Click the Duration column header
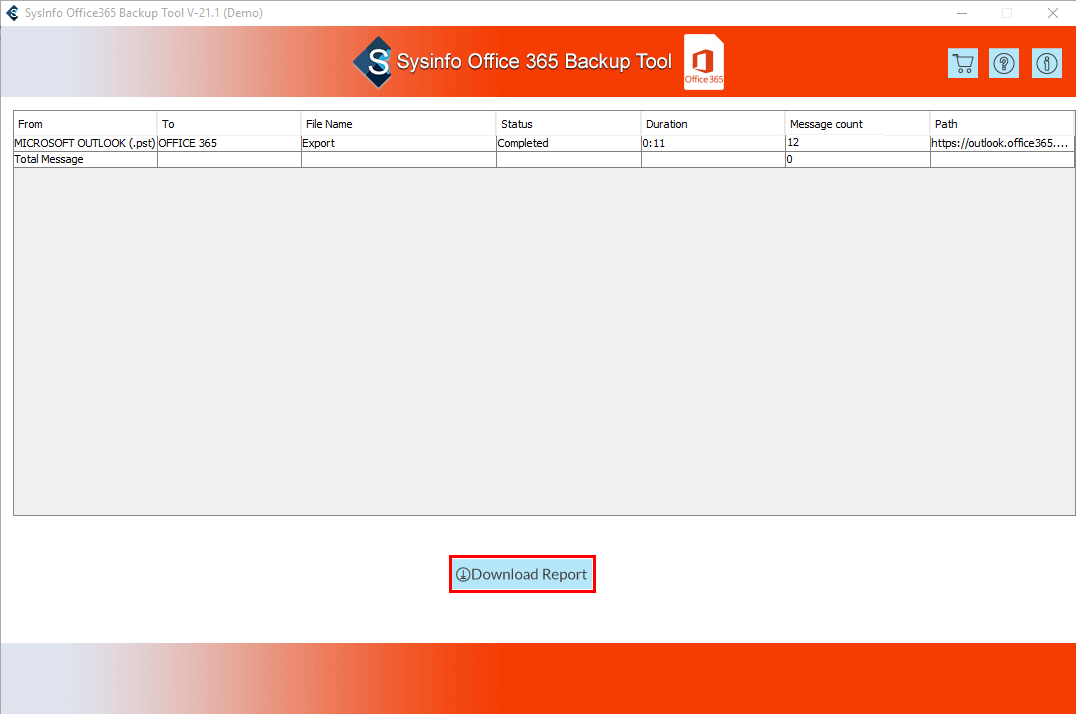This screenshot has width=1076, height=714. point(712,124)
